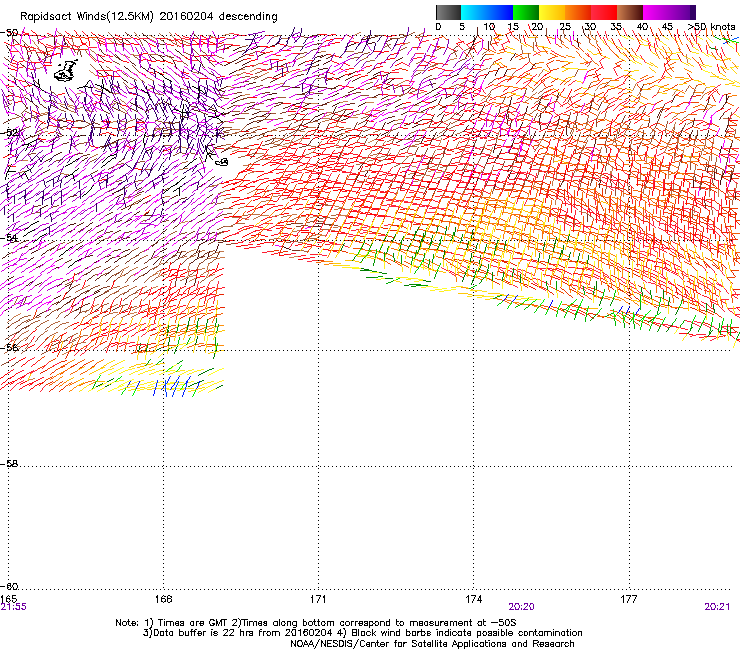Click the legend scale label 0
The image size is (740, 650).
(x=438, y=27)
